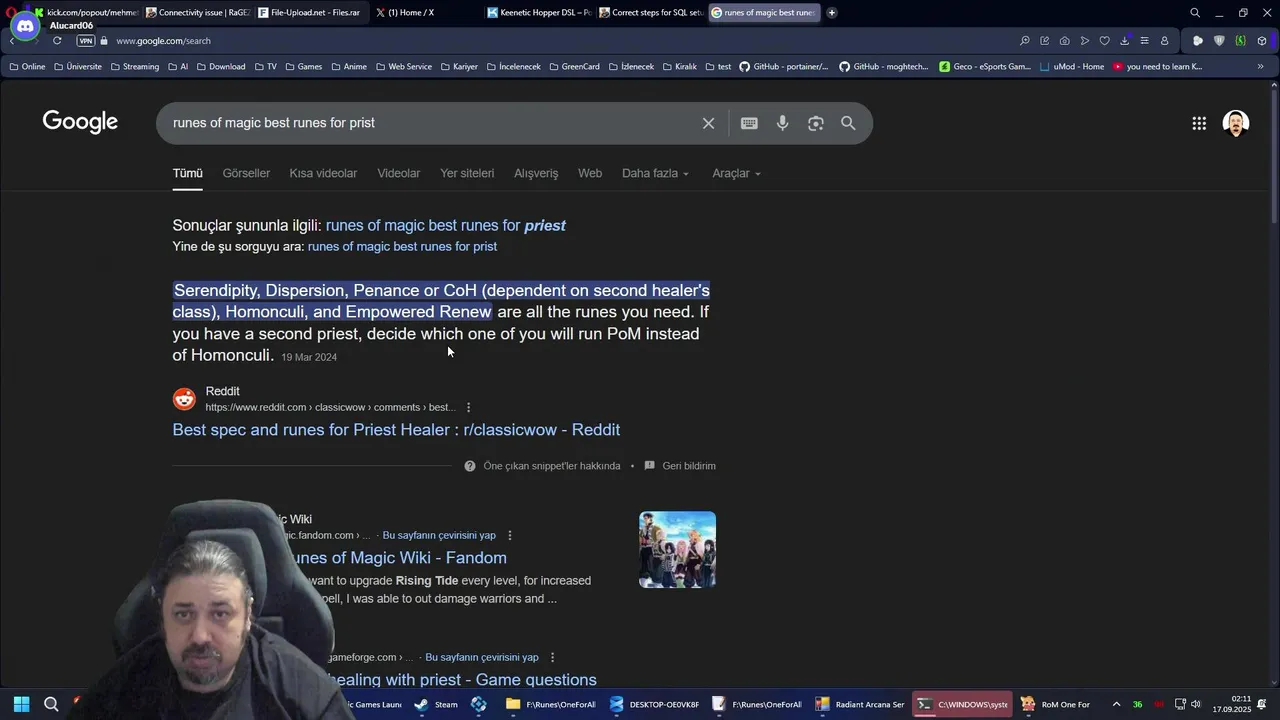Screen dimensions: 1280x720
Task: Expand the Araçlar tools dropdown
Action: pyautogui.click(x=736, y=173)
